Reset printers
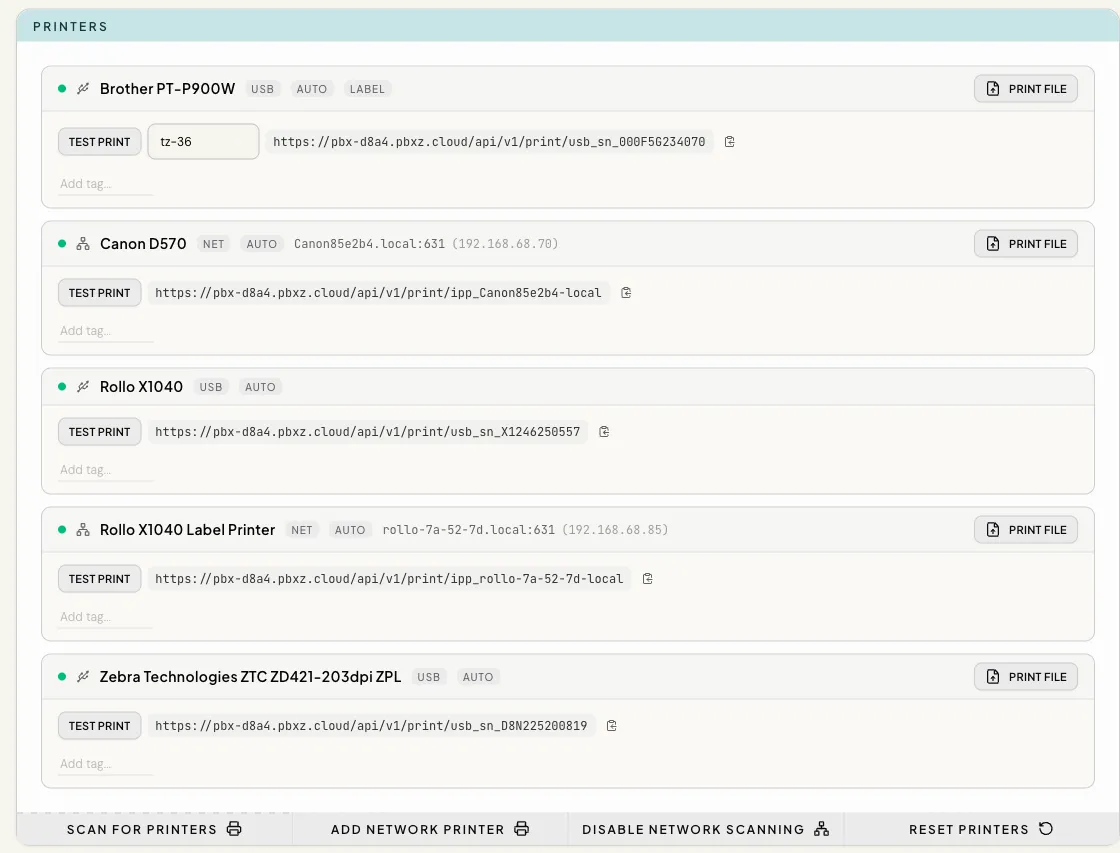 coord(981,829)
